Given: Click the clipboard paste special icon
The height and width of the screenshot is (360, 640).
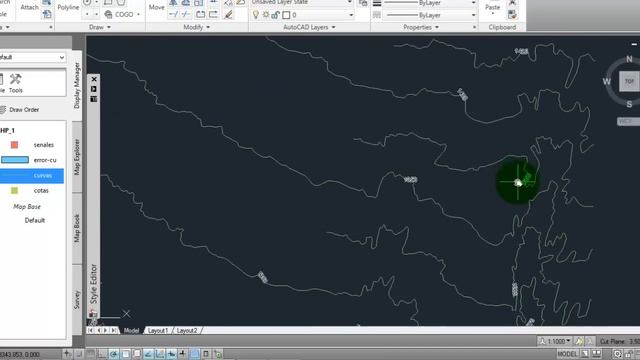Looking at the screenshot, I should coord(512,15).
